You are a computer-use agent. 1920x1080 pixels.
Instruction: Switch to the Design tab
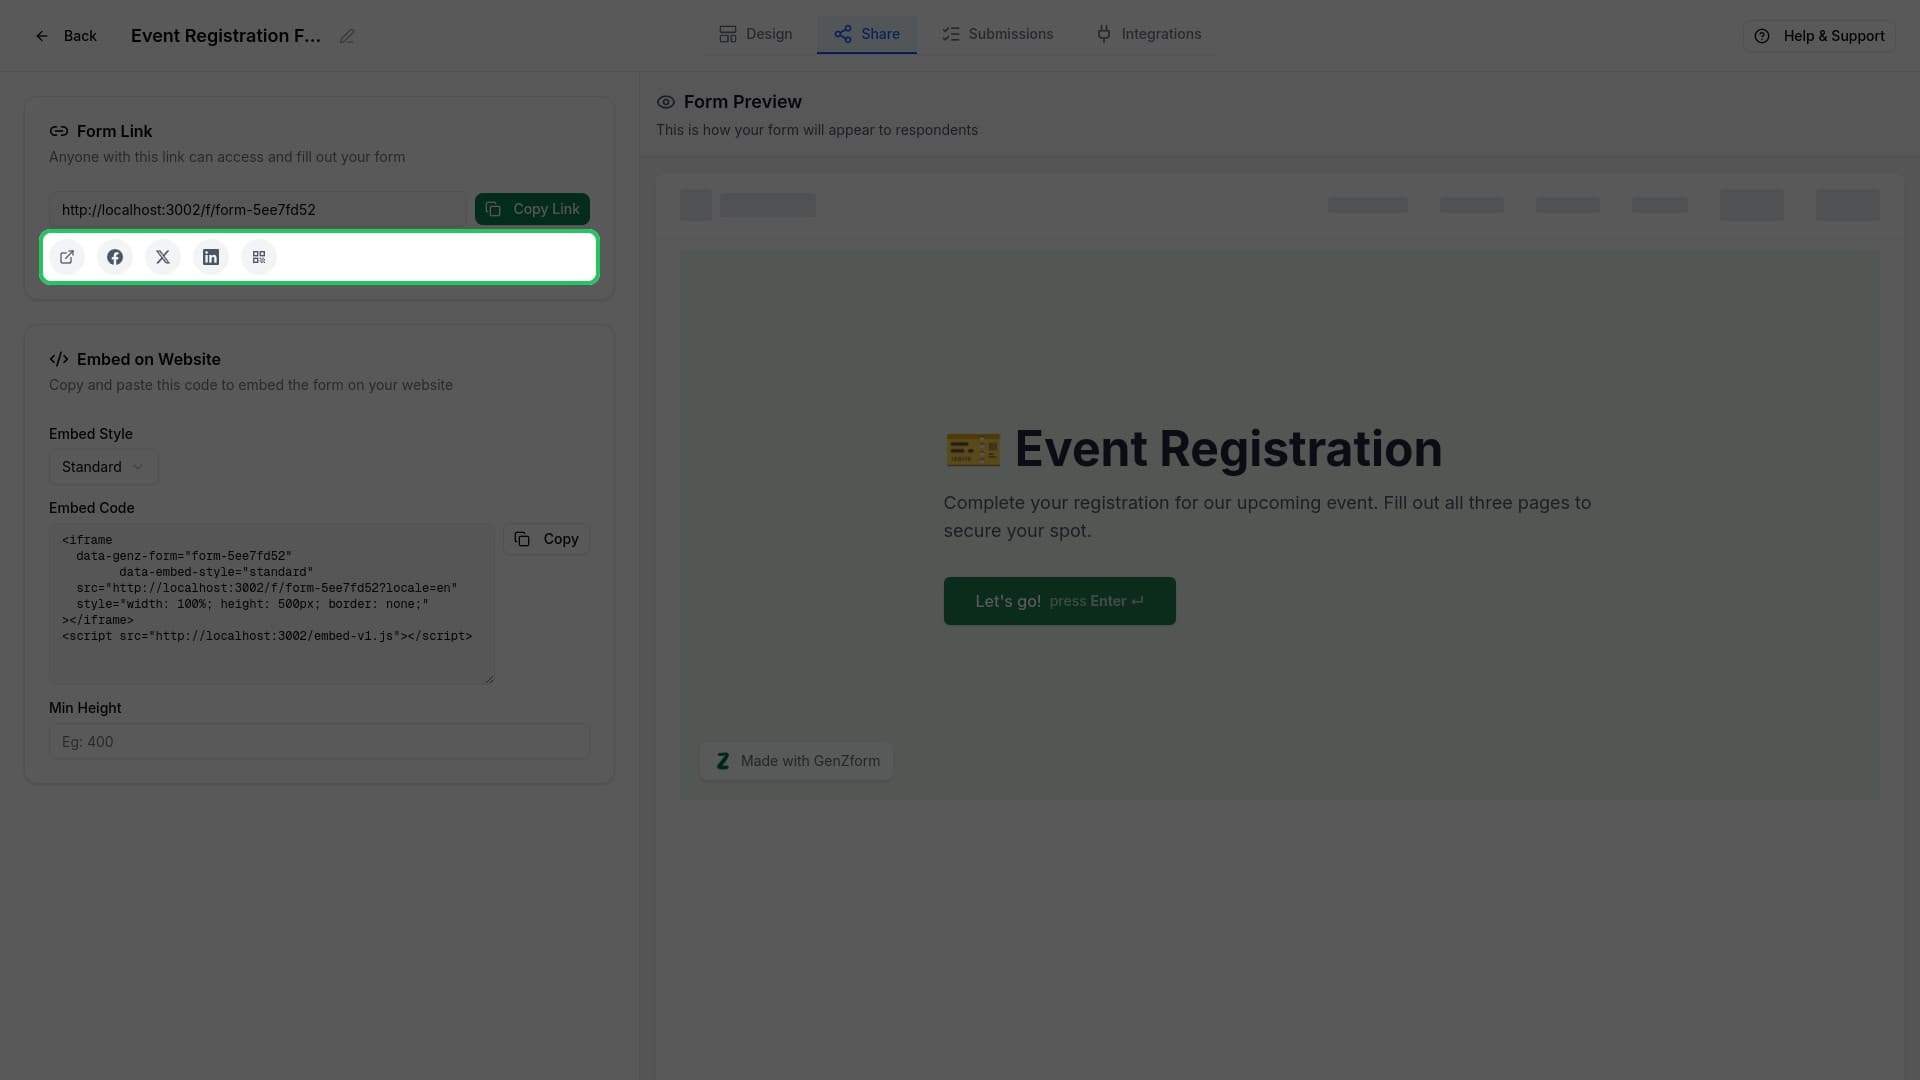coord(755,34)
